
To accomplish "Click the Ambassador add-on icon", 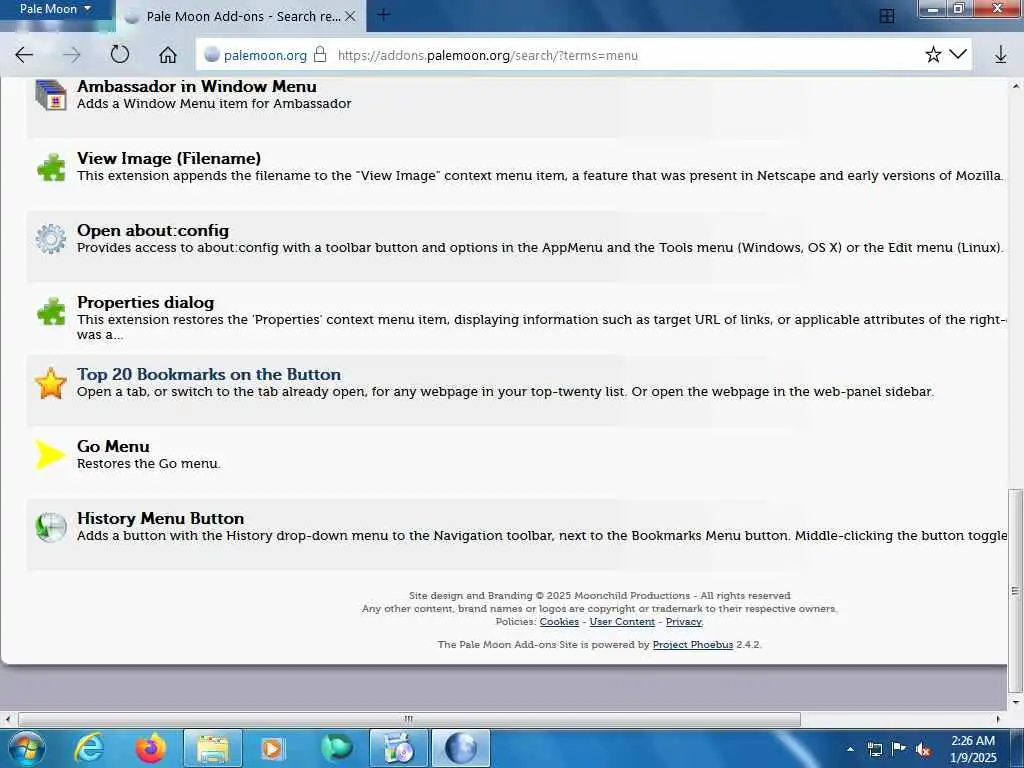I will click(51, 95).
